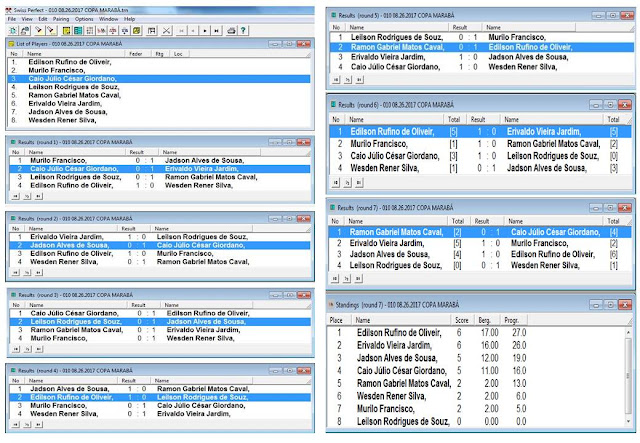This screenshot has height=443, width=640.
Task: Click the open tournament toolbar icon beside the bug icon
Action: tap(25, 30)
